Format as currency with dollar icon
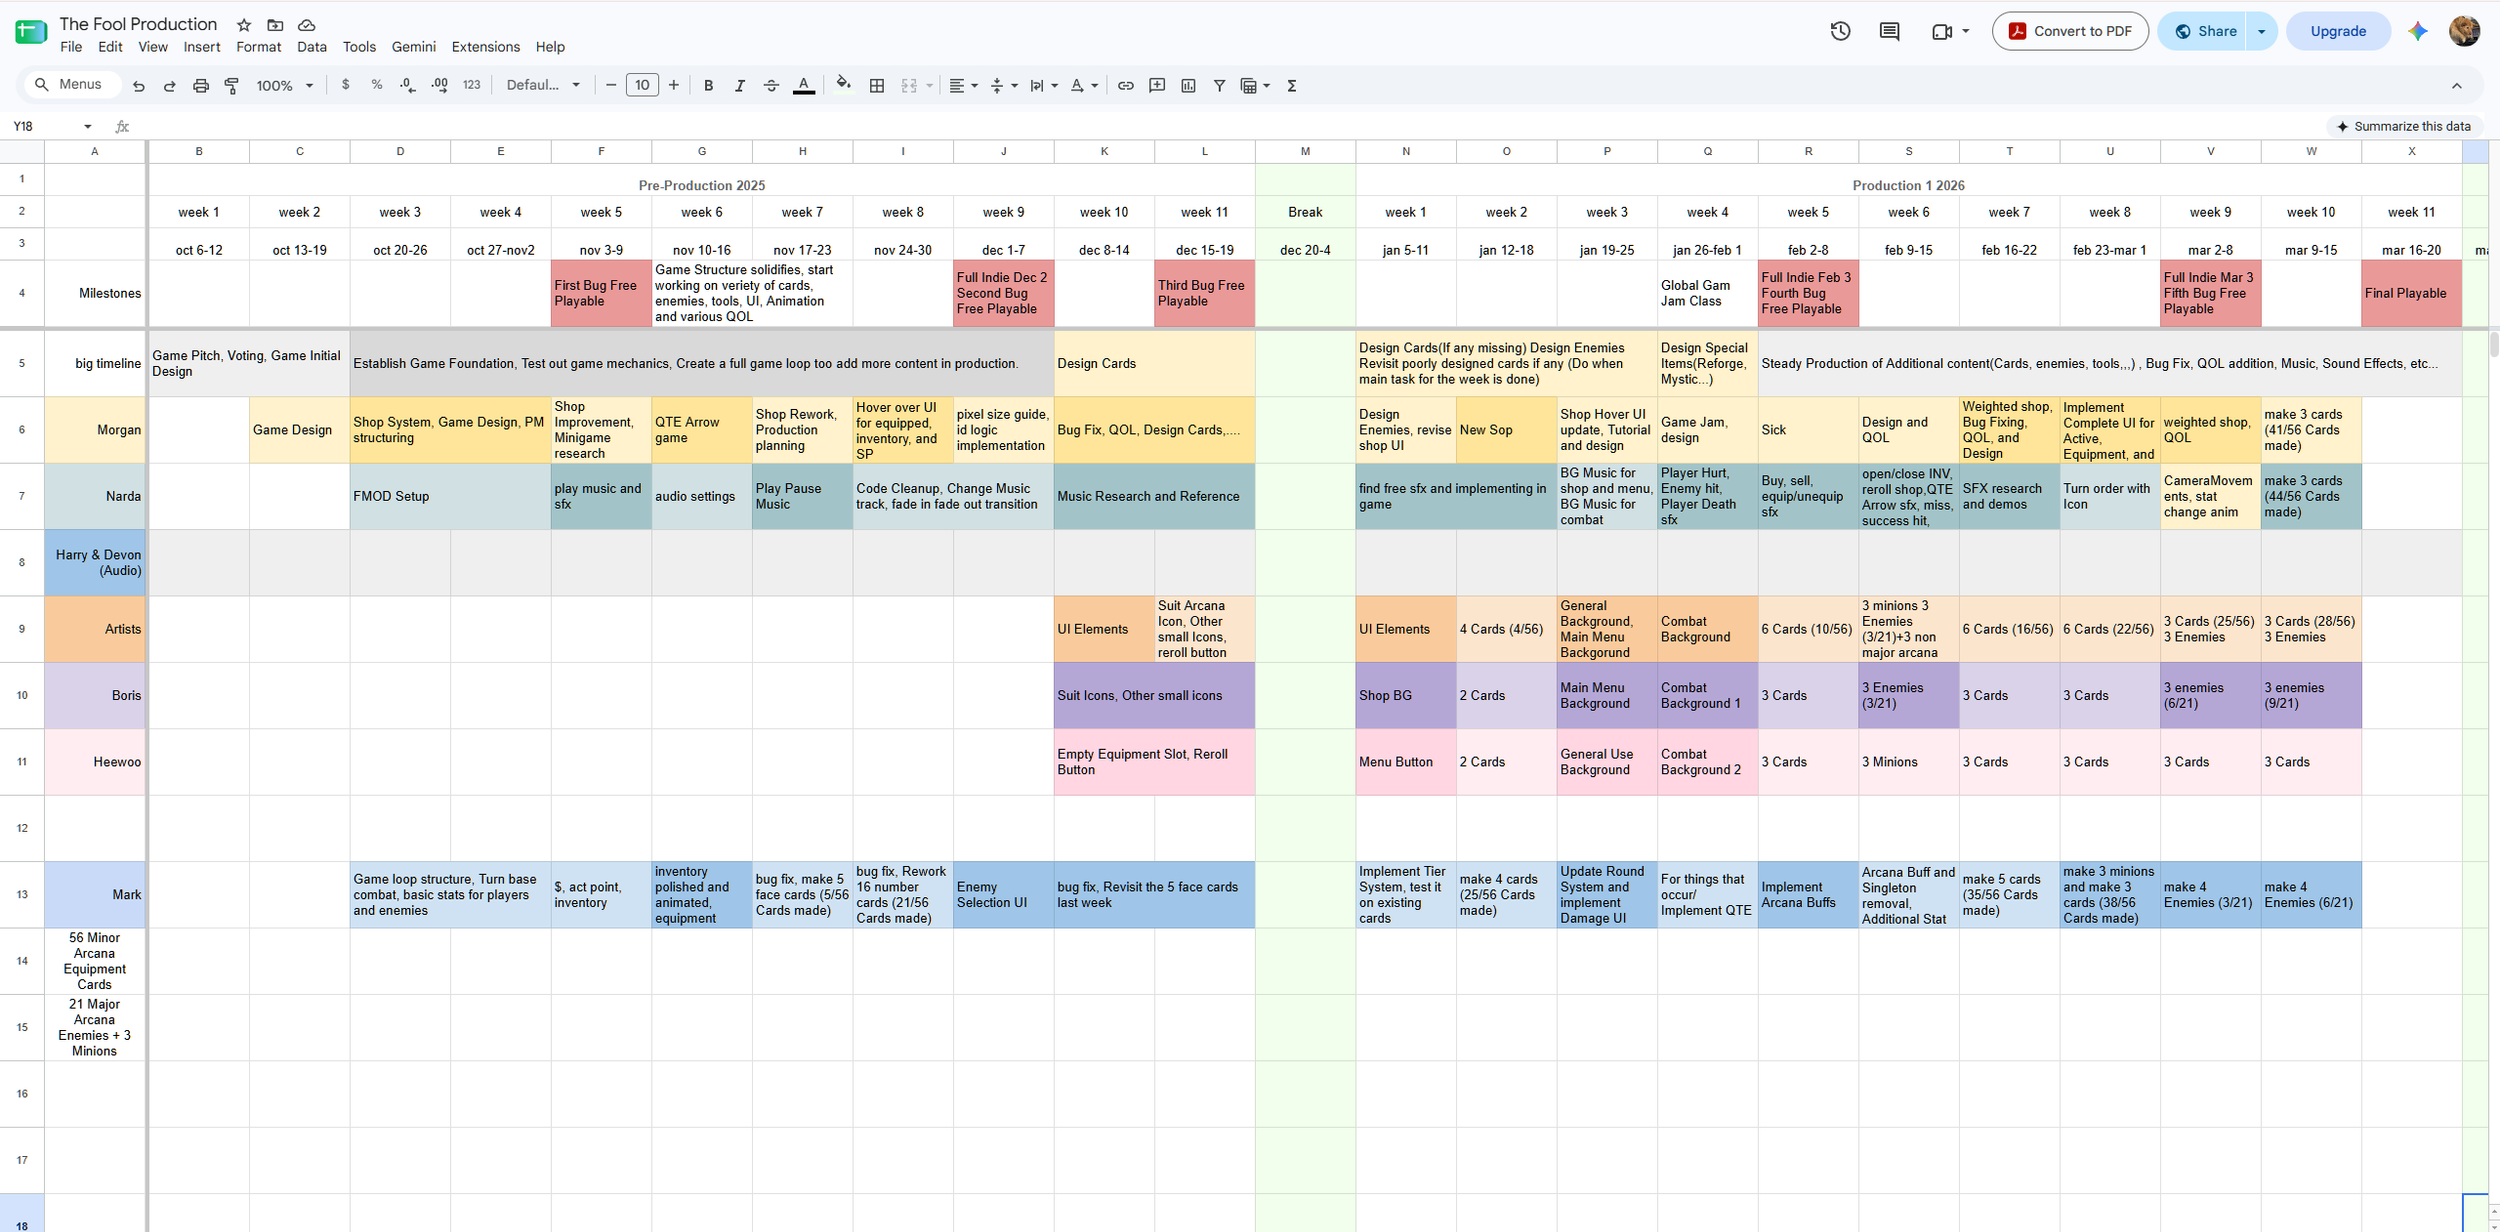The height and width of the screenshot is (1232, 2500). pos(346,85)
